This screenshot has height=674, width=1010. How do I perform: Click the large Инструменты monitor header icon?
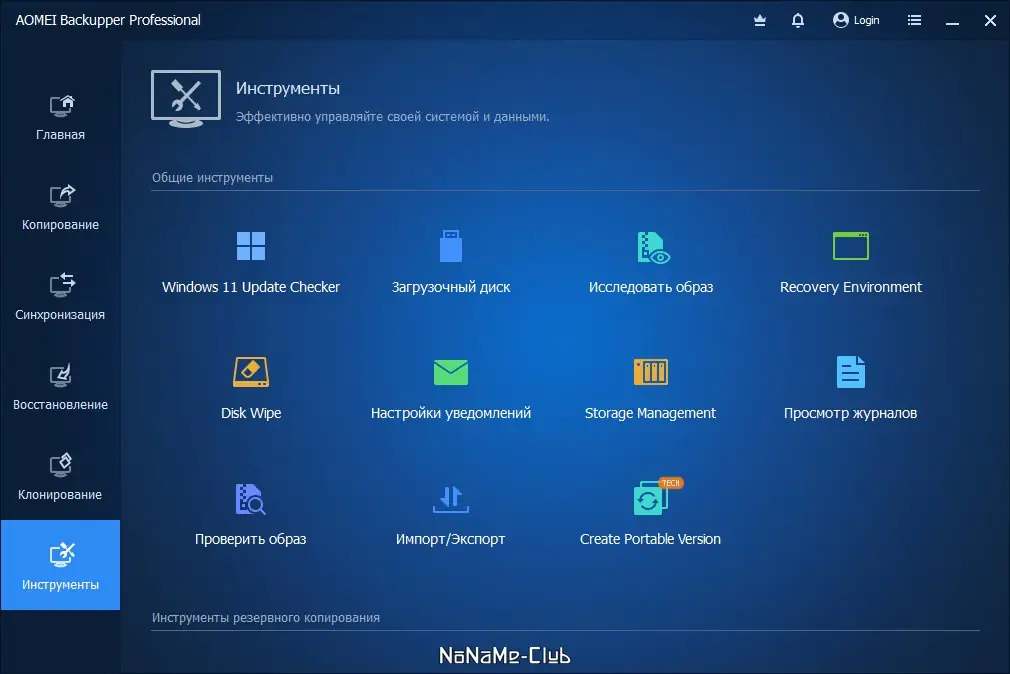[x=186, y=99]
